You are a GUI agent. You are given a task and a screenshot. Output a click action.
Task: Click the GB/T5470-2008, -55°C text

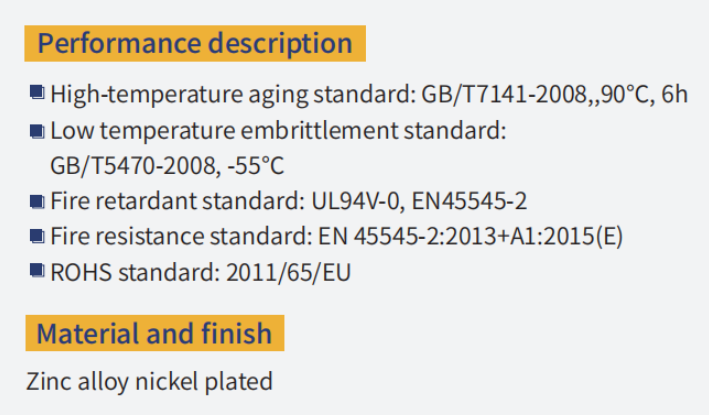(167, 165)
